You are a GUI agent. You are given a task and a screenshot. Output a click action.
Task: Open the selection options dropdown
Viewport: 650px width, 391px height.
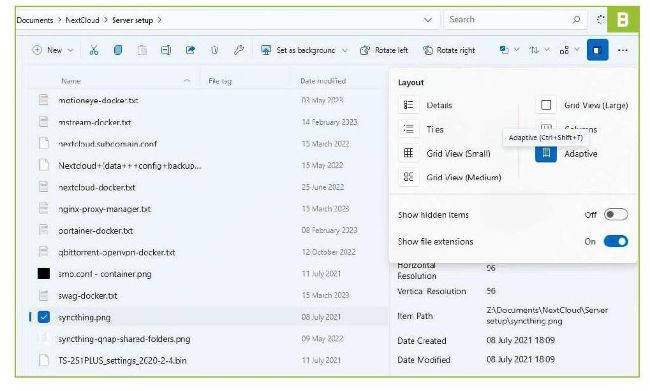click(509, 50)
